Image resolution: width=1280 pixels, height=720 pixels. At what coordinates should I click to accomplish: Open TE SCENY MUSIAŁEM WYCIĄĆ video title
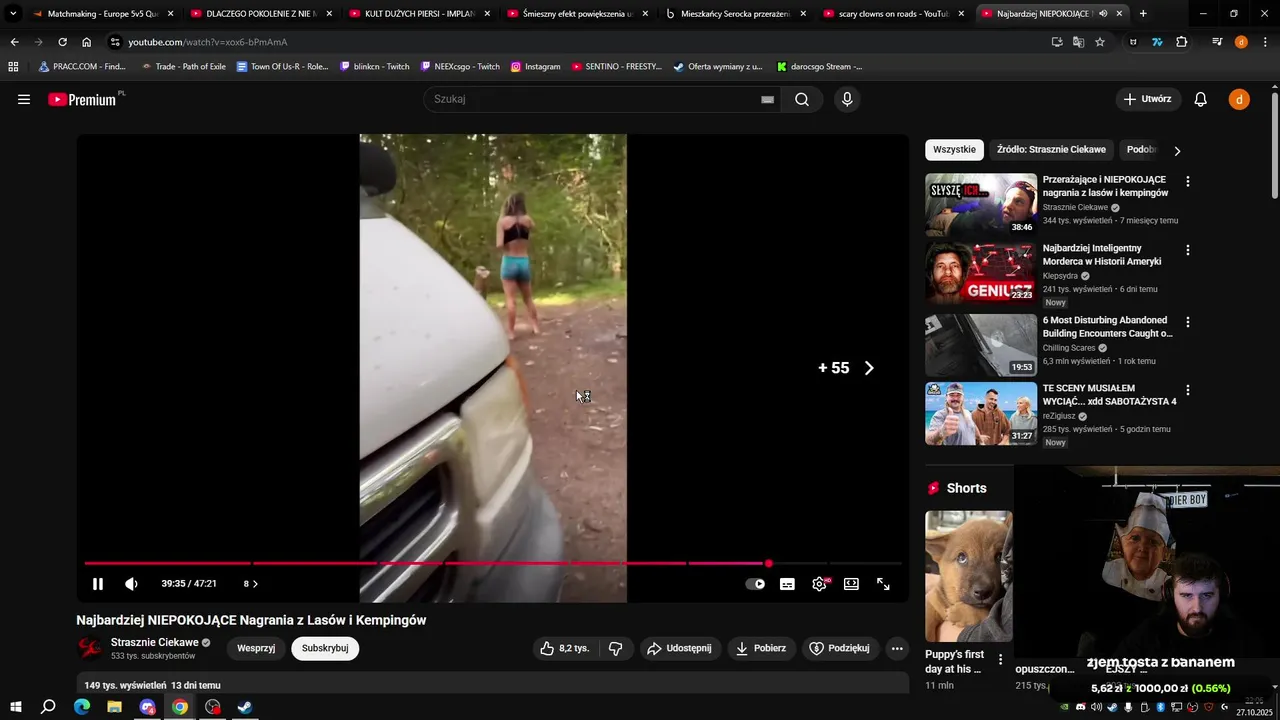click(x=1110, y=394)
